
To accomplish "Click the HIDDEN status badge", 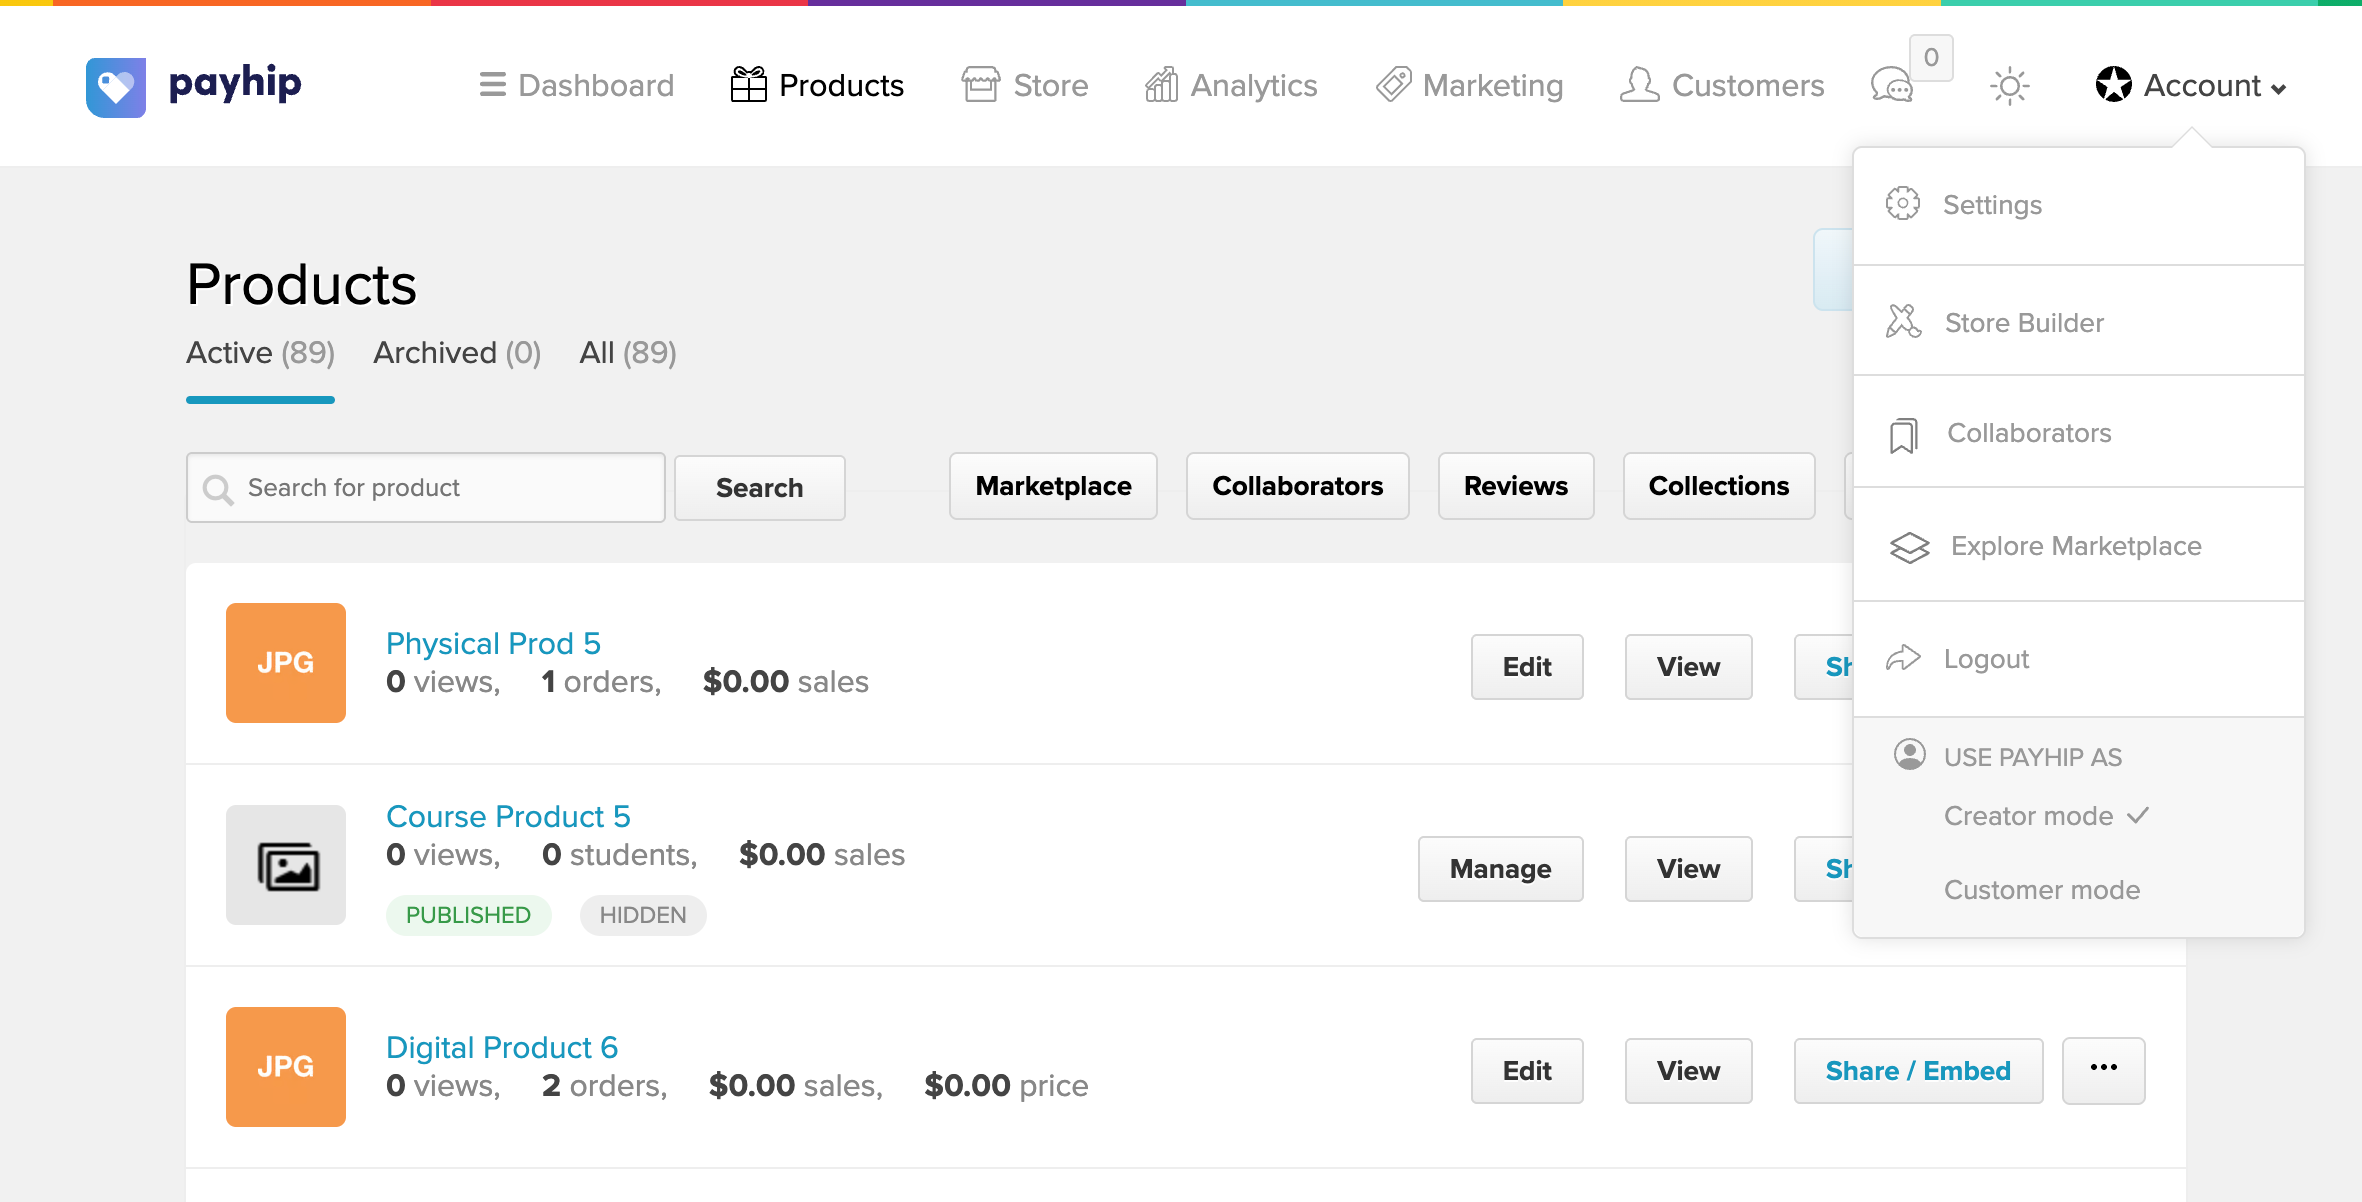I will [x=643, y=915].
